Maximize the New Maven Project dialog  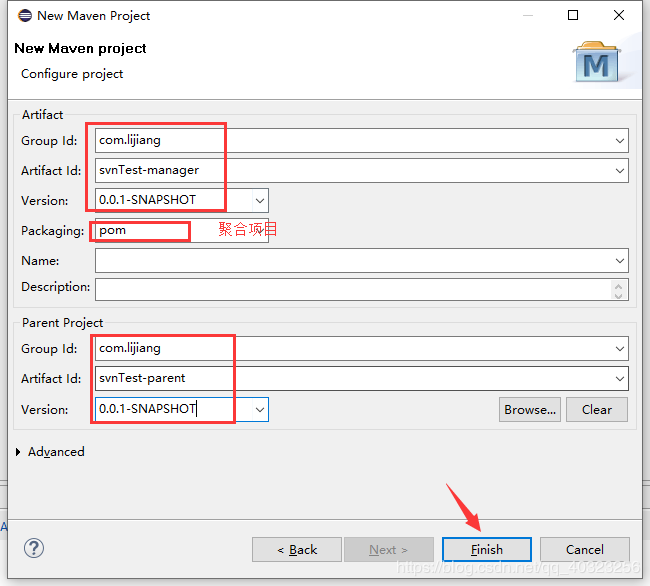[x=573, y=16]
